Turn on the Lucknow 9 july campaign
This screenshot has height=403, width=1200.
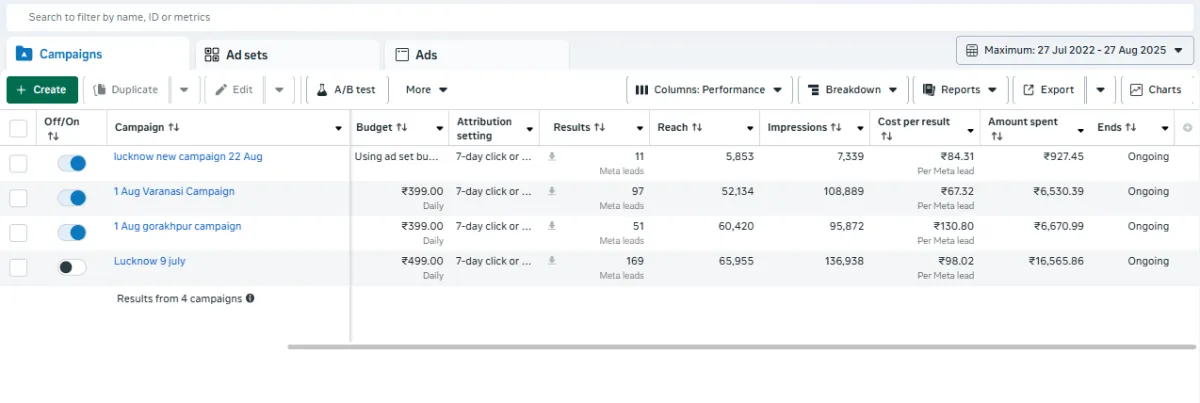72,267
